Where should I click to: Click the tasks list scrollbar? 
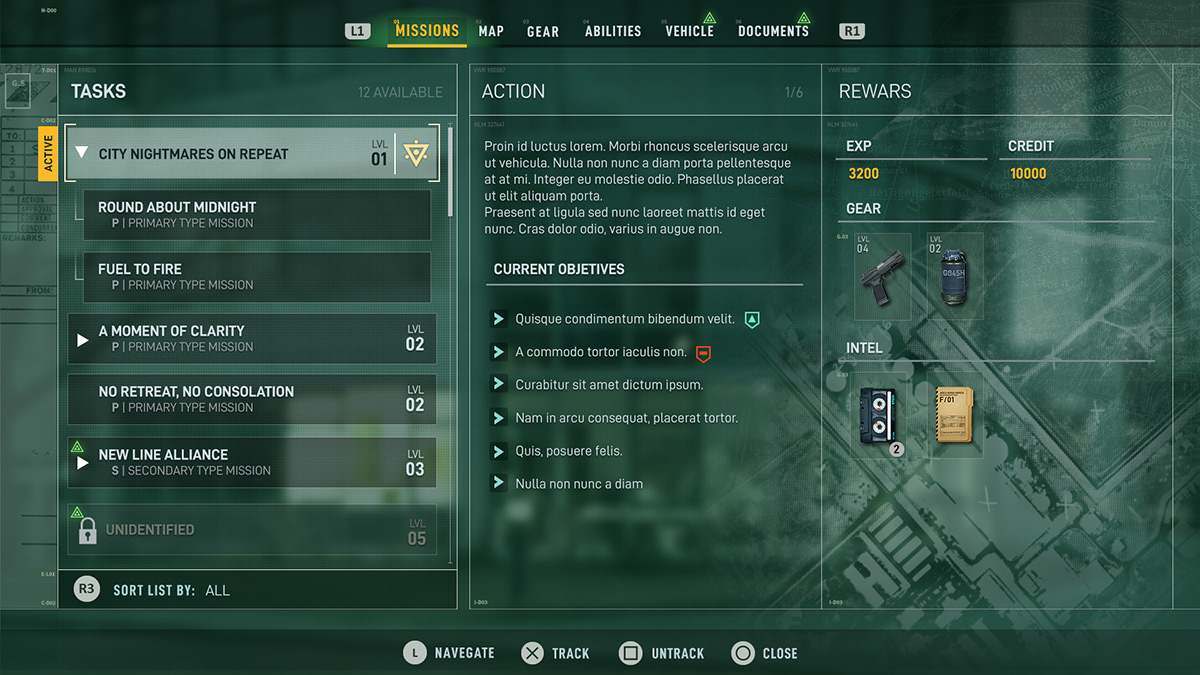point(451,170)
